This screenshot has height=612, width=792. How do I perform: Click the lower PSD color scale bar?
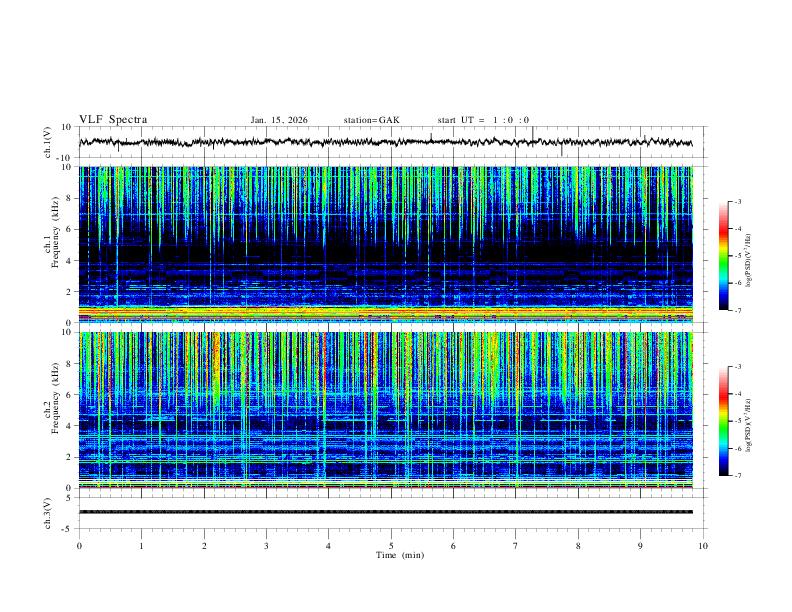724,421
